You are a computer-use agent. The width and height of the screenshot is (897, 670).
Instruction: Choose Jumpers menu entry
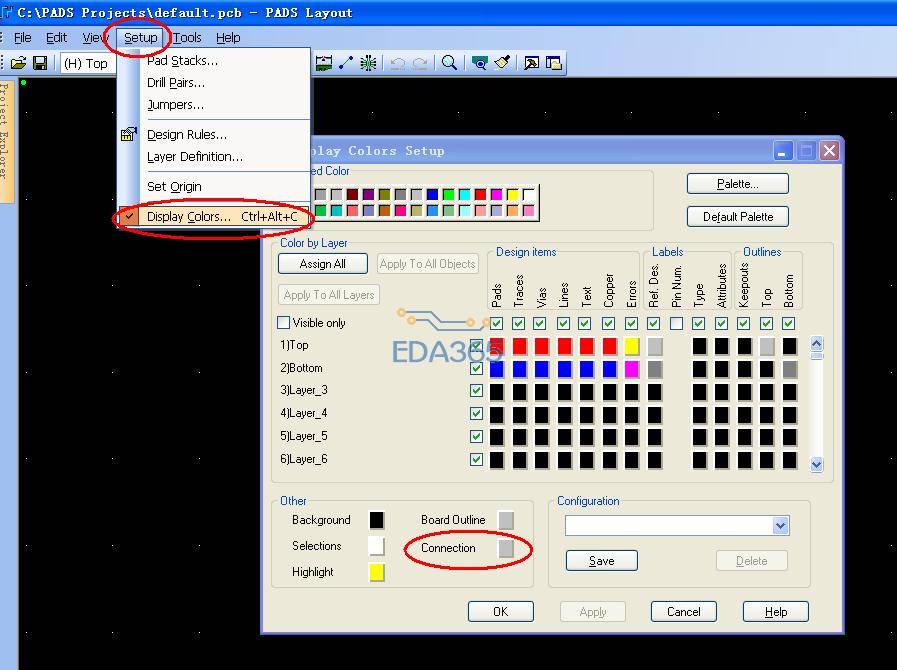pyautogui.click(x=215, y=105)
